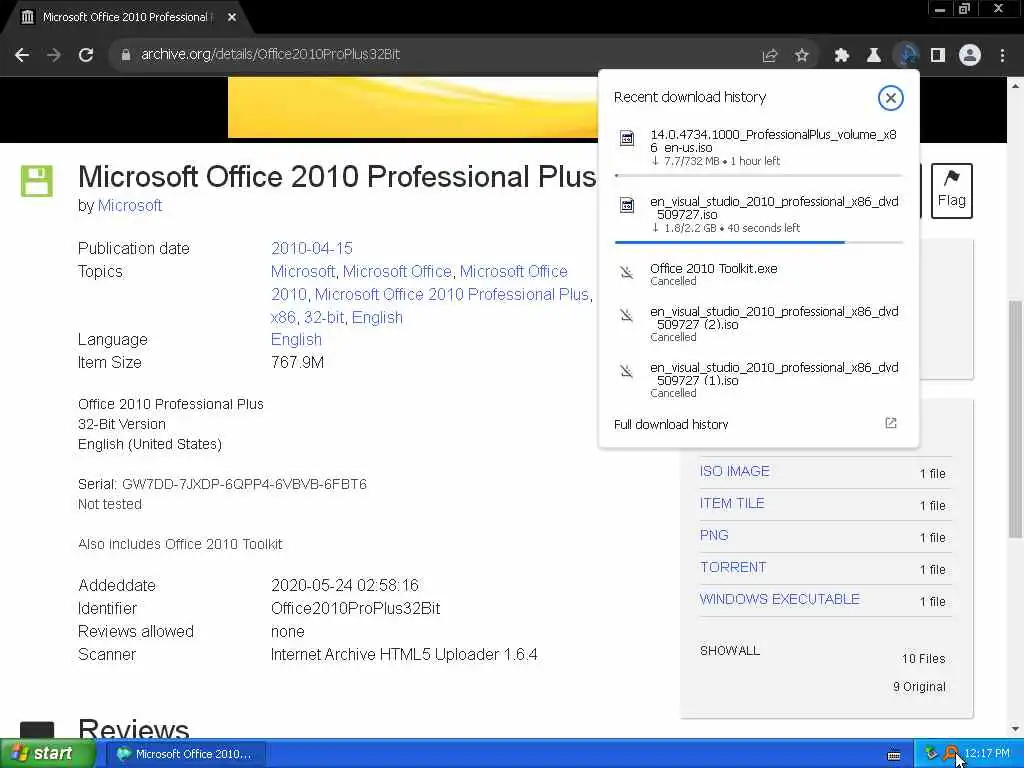1024x768 pixels.
Task: Open the Windows start button
Action: 47,754
